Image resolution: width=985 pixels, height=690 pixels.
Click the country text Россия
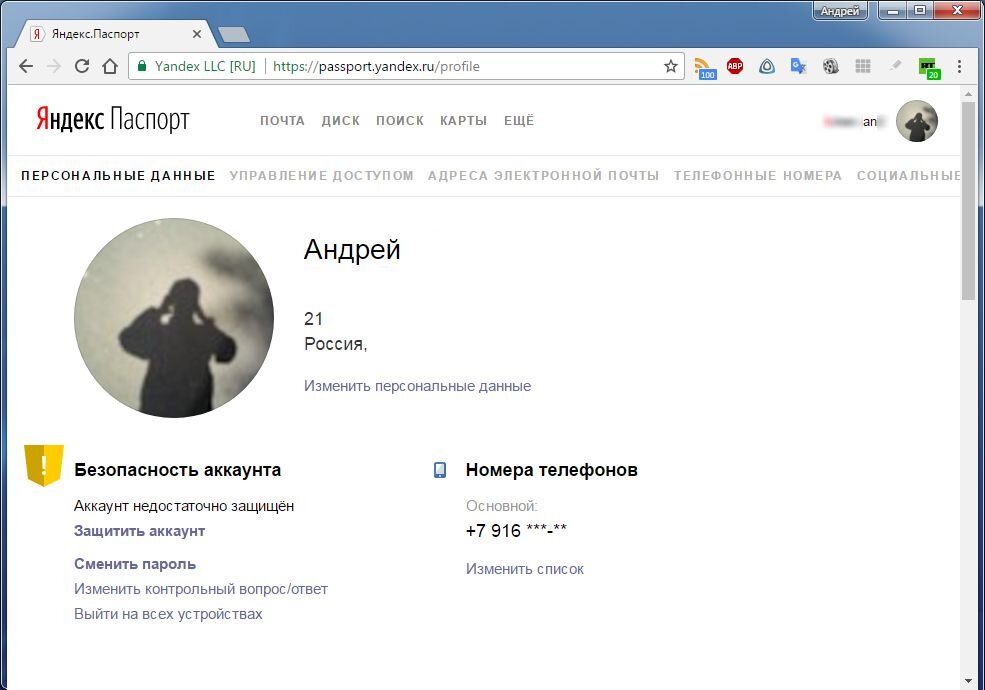click(x=335, y=344)
